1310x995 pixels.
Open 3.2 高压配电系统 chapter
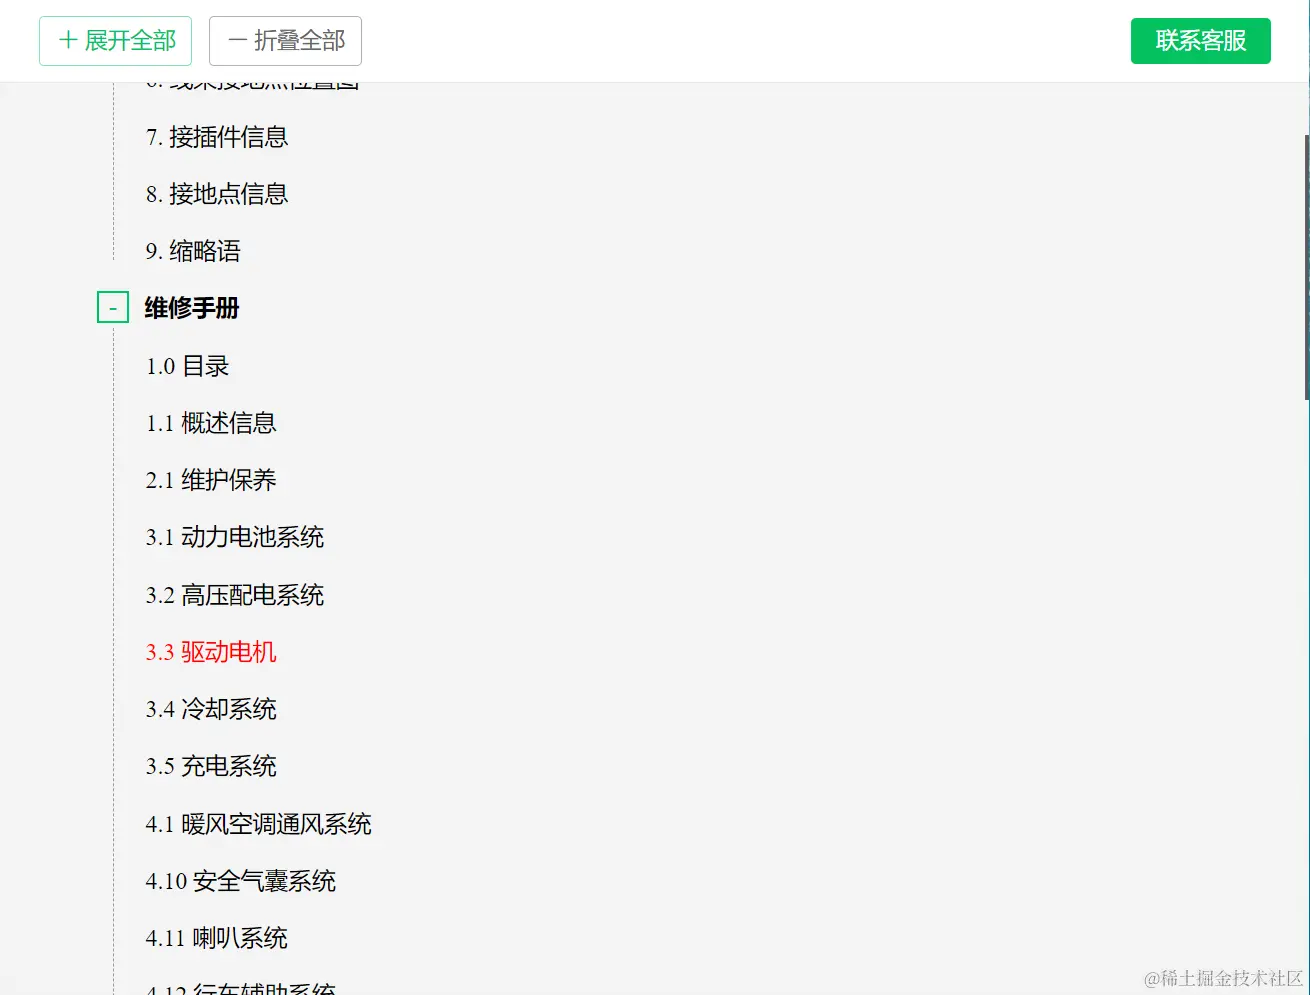[x=235, y=595]
